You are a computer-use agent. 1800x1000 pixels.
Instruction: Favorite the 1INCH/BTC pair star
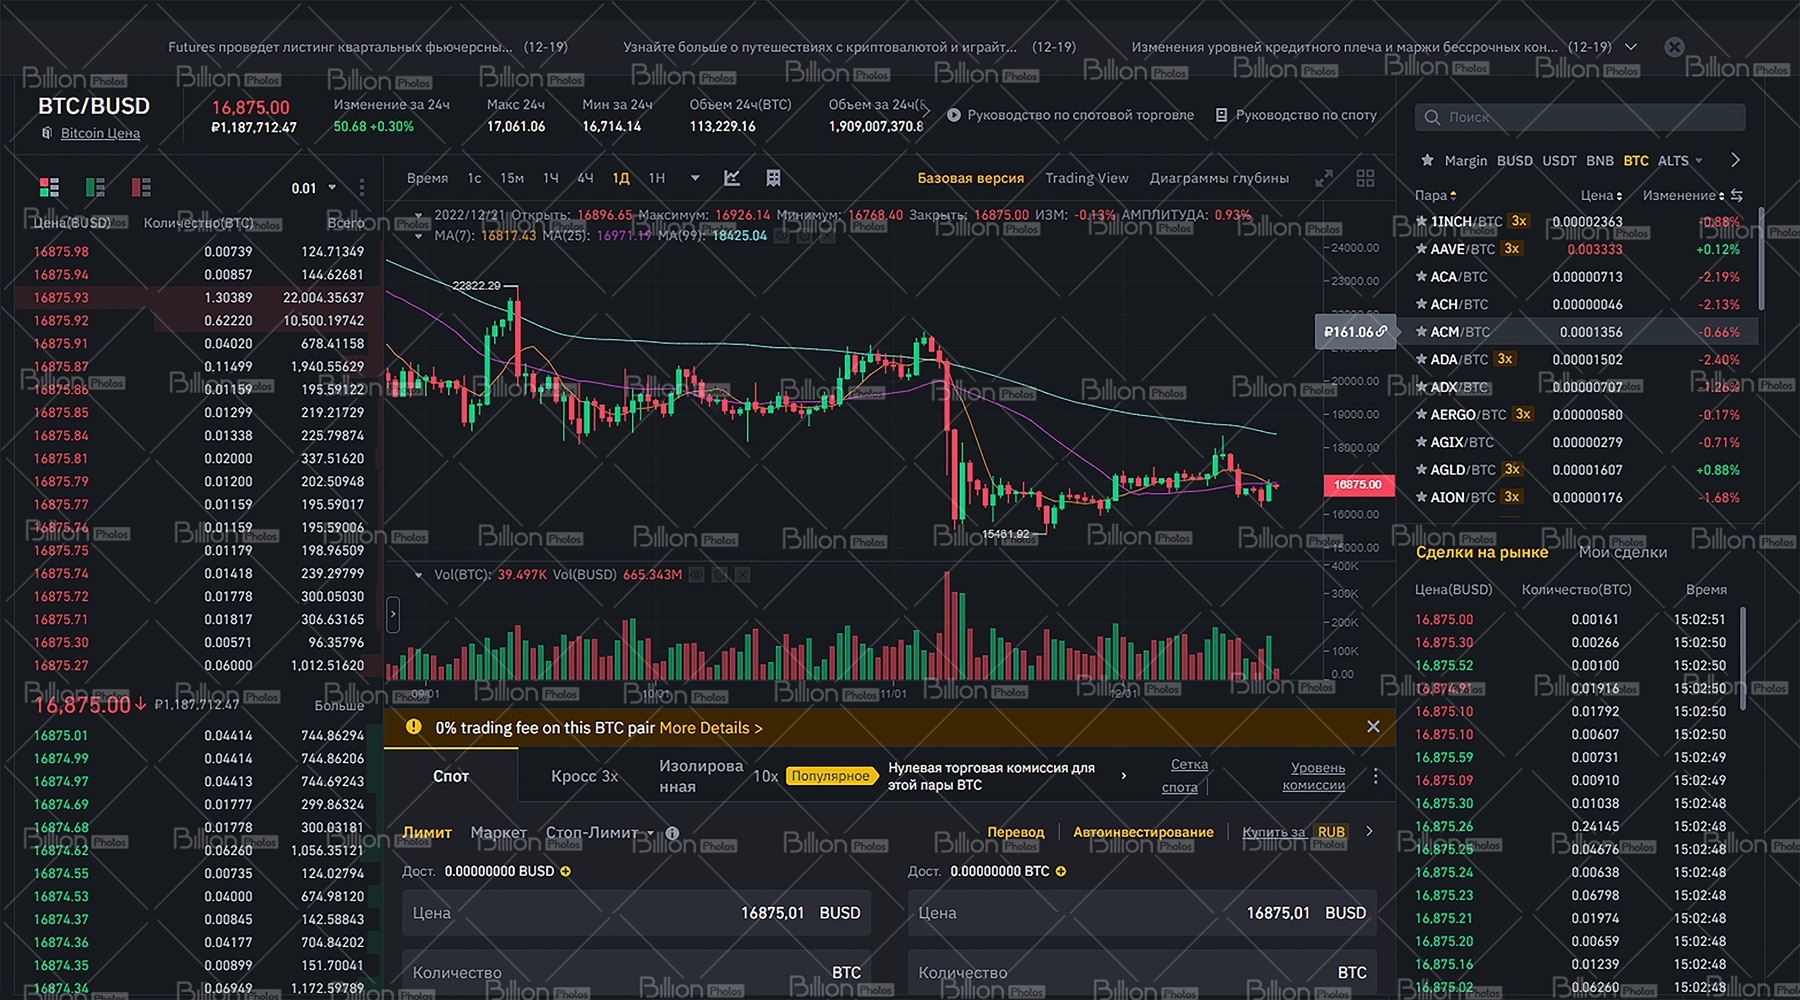coord(1421,221)
